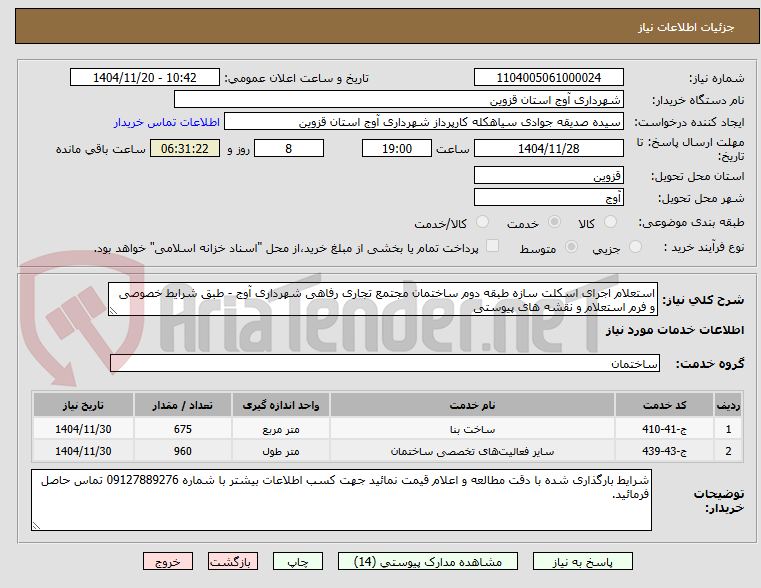Click the نام خدمت column header
761x588 pixels.
coord(472,405)
